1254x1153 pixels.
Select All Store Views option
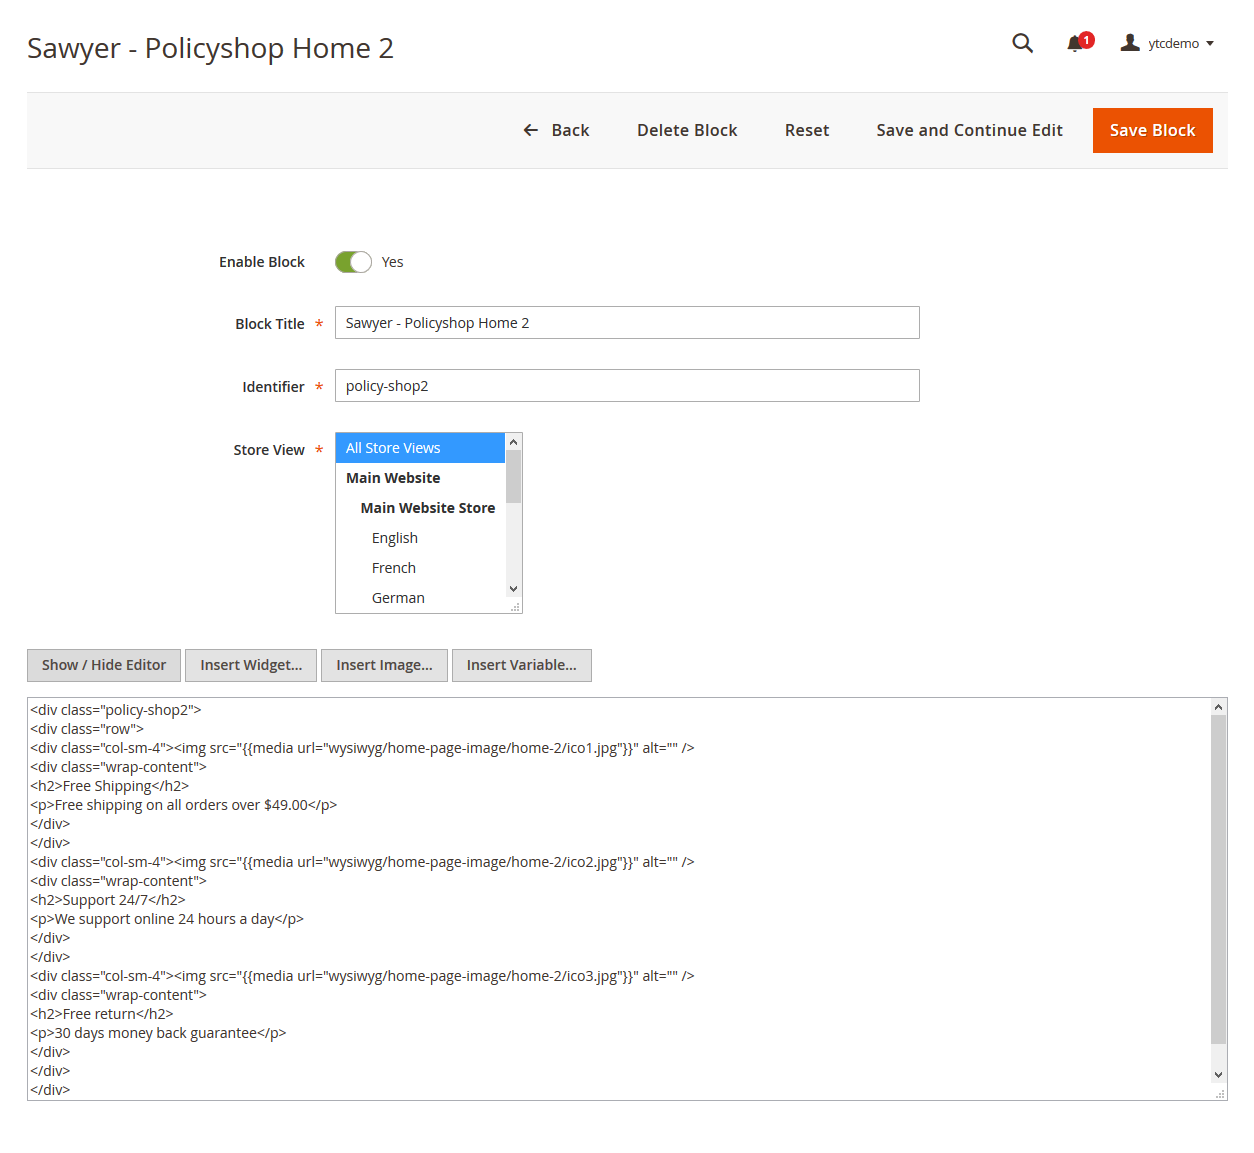[x=420, y=448]
